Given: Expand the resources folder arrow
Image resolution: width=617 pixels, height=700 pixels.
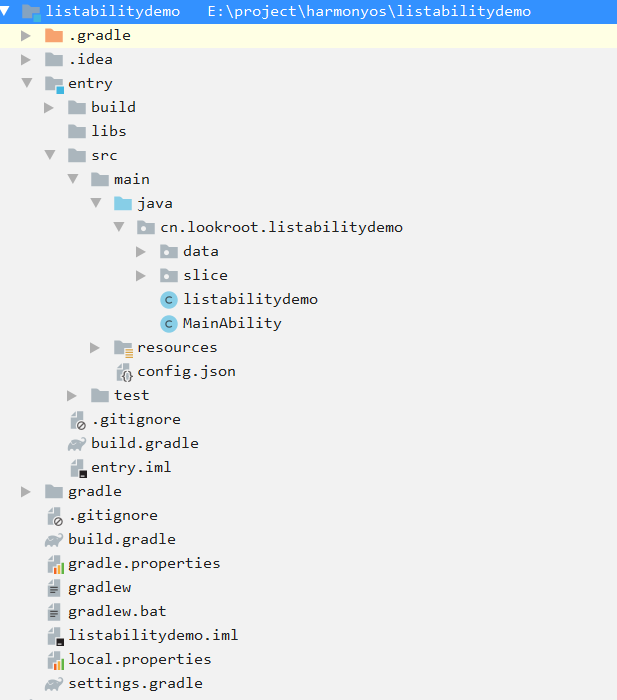Looking at the screenshot, I should coord(95,347).
